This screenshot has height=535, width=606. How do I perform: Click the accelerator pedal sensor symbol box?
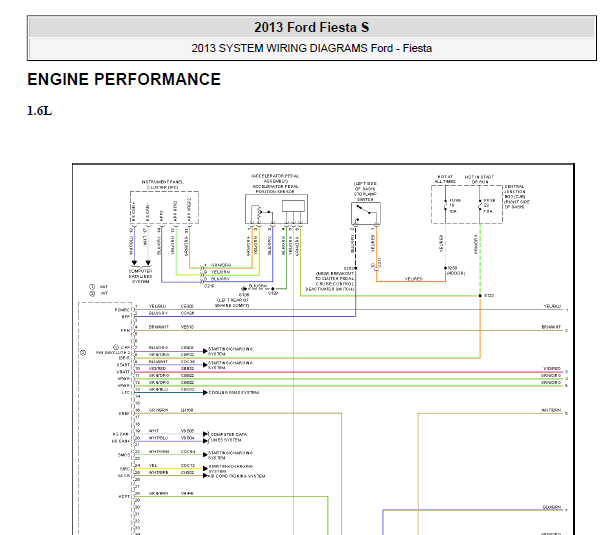(x=276, y=209)
